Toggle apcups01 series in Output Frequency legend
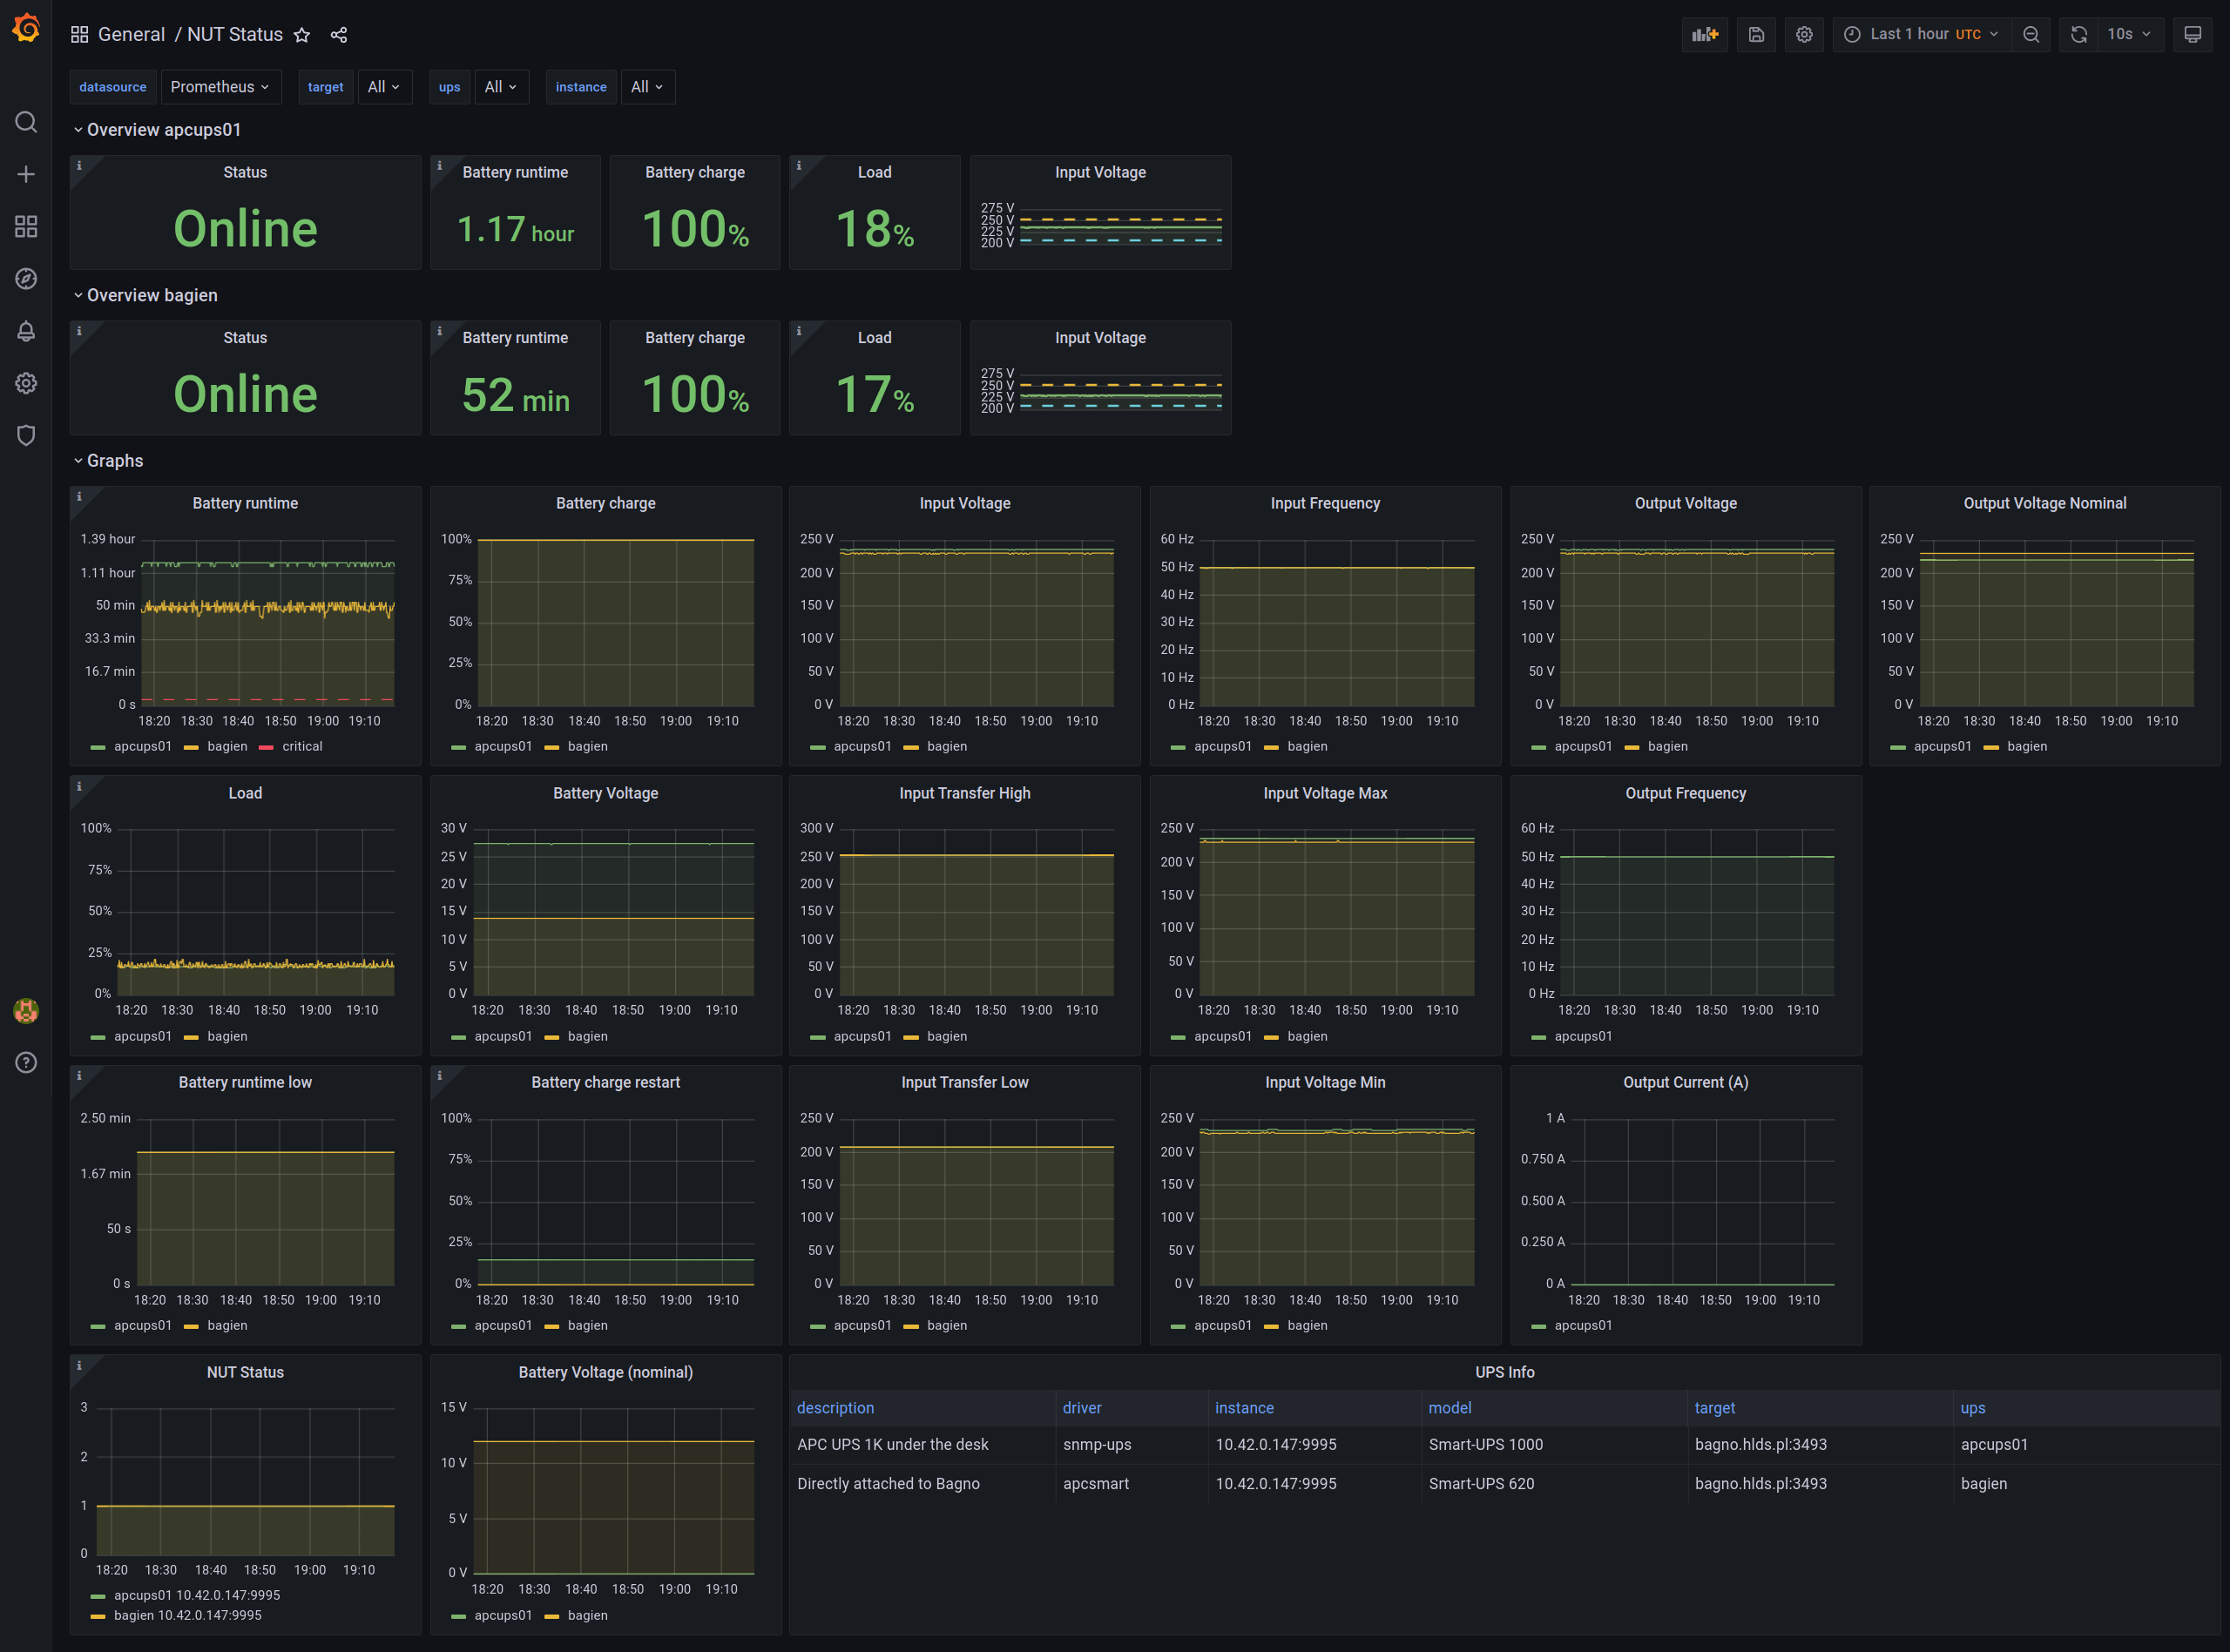The width and height of the screenshot is (2230, 1652). point(1583,1036)
